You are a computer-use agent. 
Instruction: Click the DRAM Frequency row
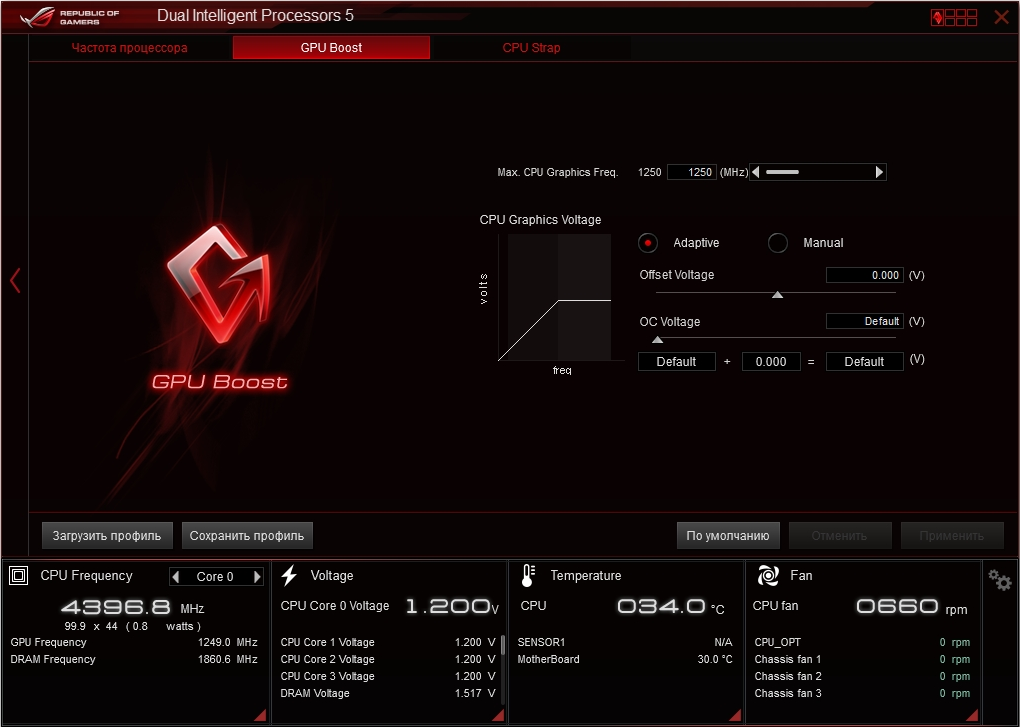134,659
